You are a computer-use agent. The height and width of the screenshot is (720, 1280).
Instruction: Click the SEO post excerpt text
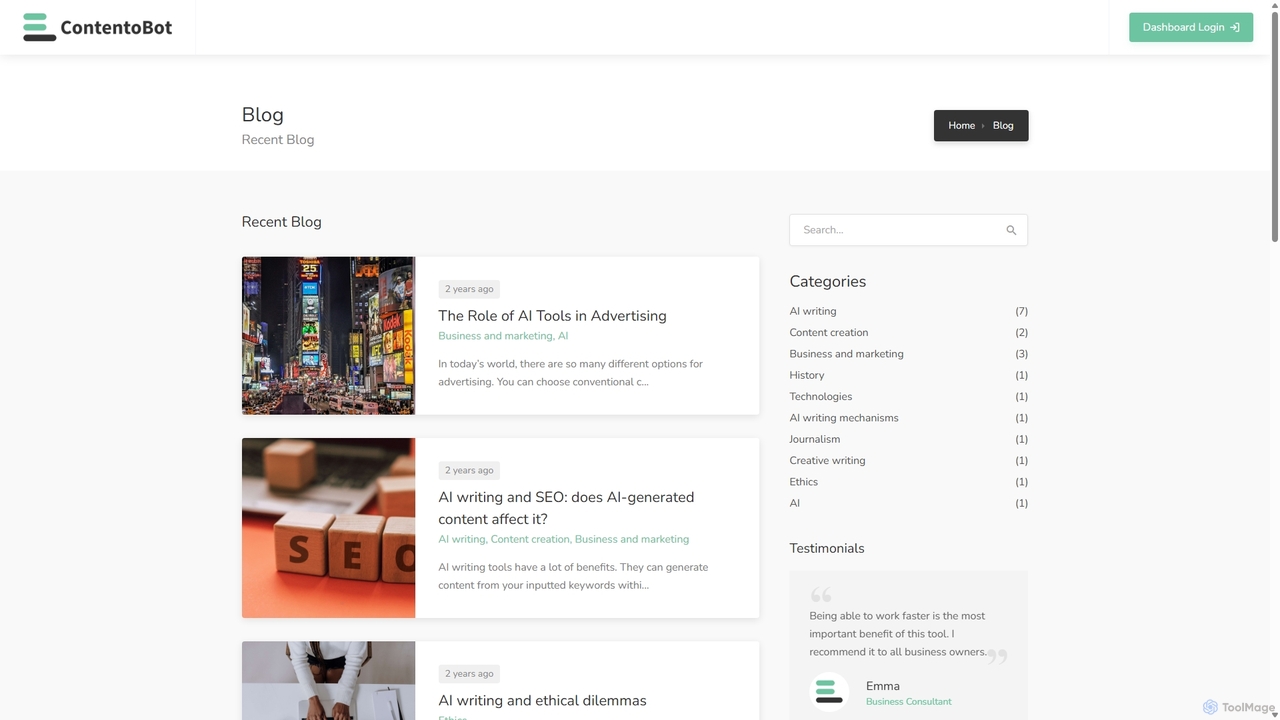pyautogui.click(x=573, y=576)
